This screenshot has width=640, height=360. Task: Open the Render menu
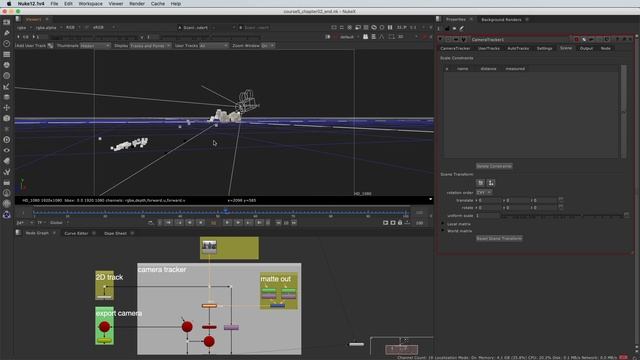137,4
